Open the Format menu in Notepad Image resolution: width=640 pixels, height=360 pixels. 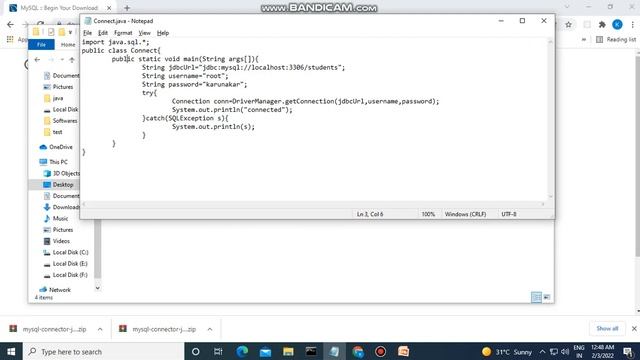(123, 33)
